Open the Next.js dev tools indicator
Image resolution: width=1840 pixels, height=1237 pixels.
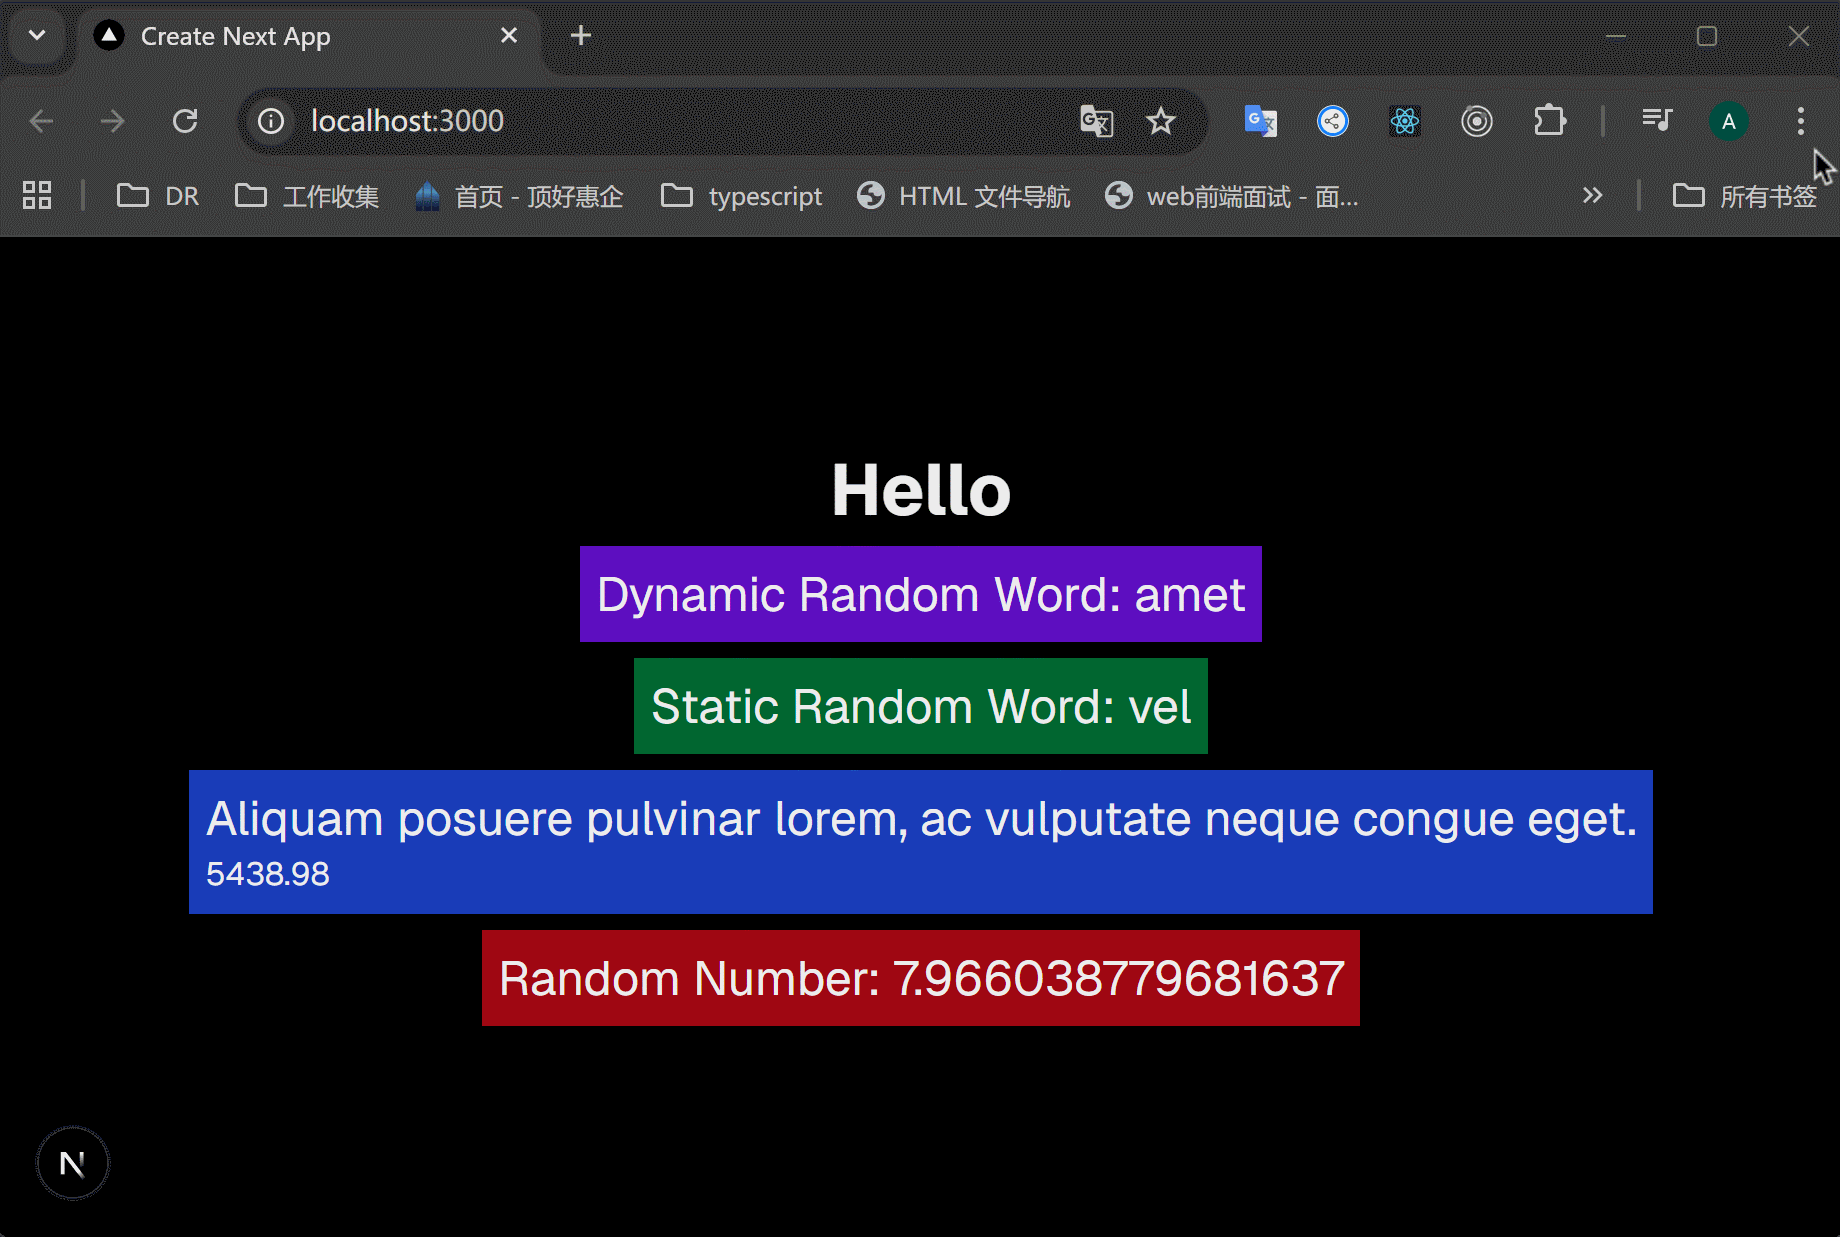tap(72, 1163)
